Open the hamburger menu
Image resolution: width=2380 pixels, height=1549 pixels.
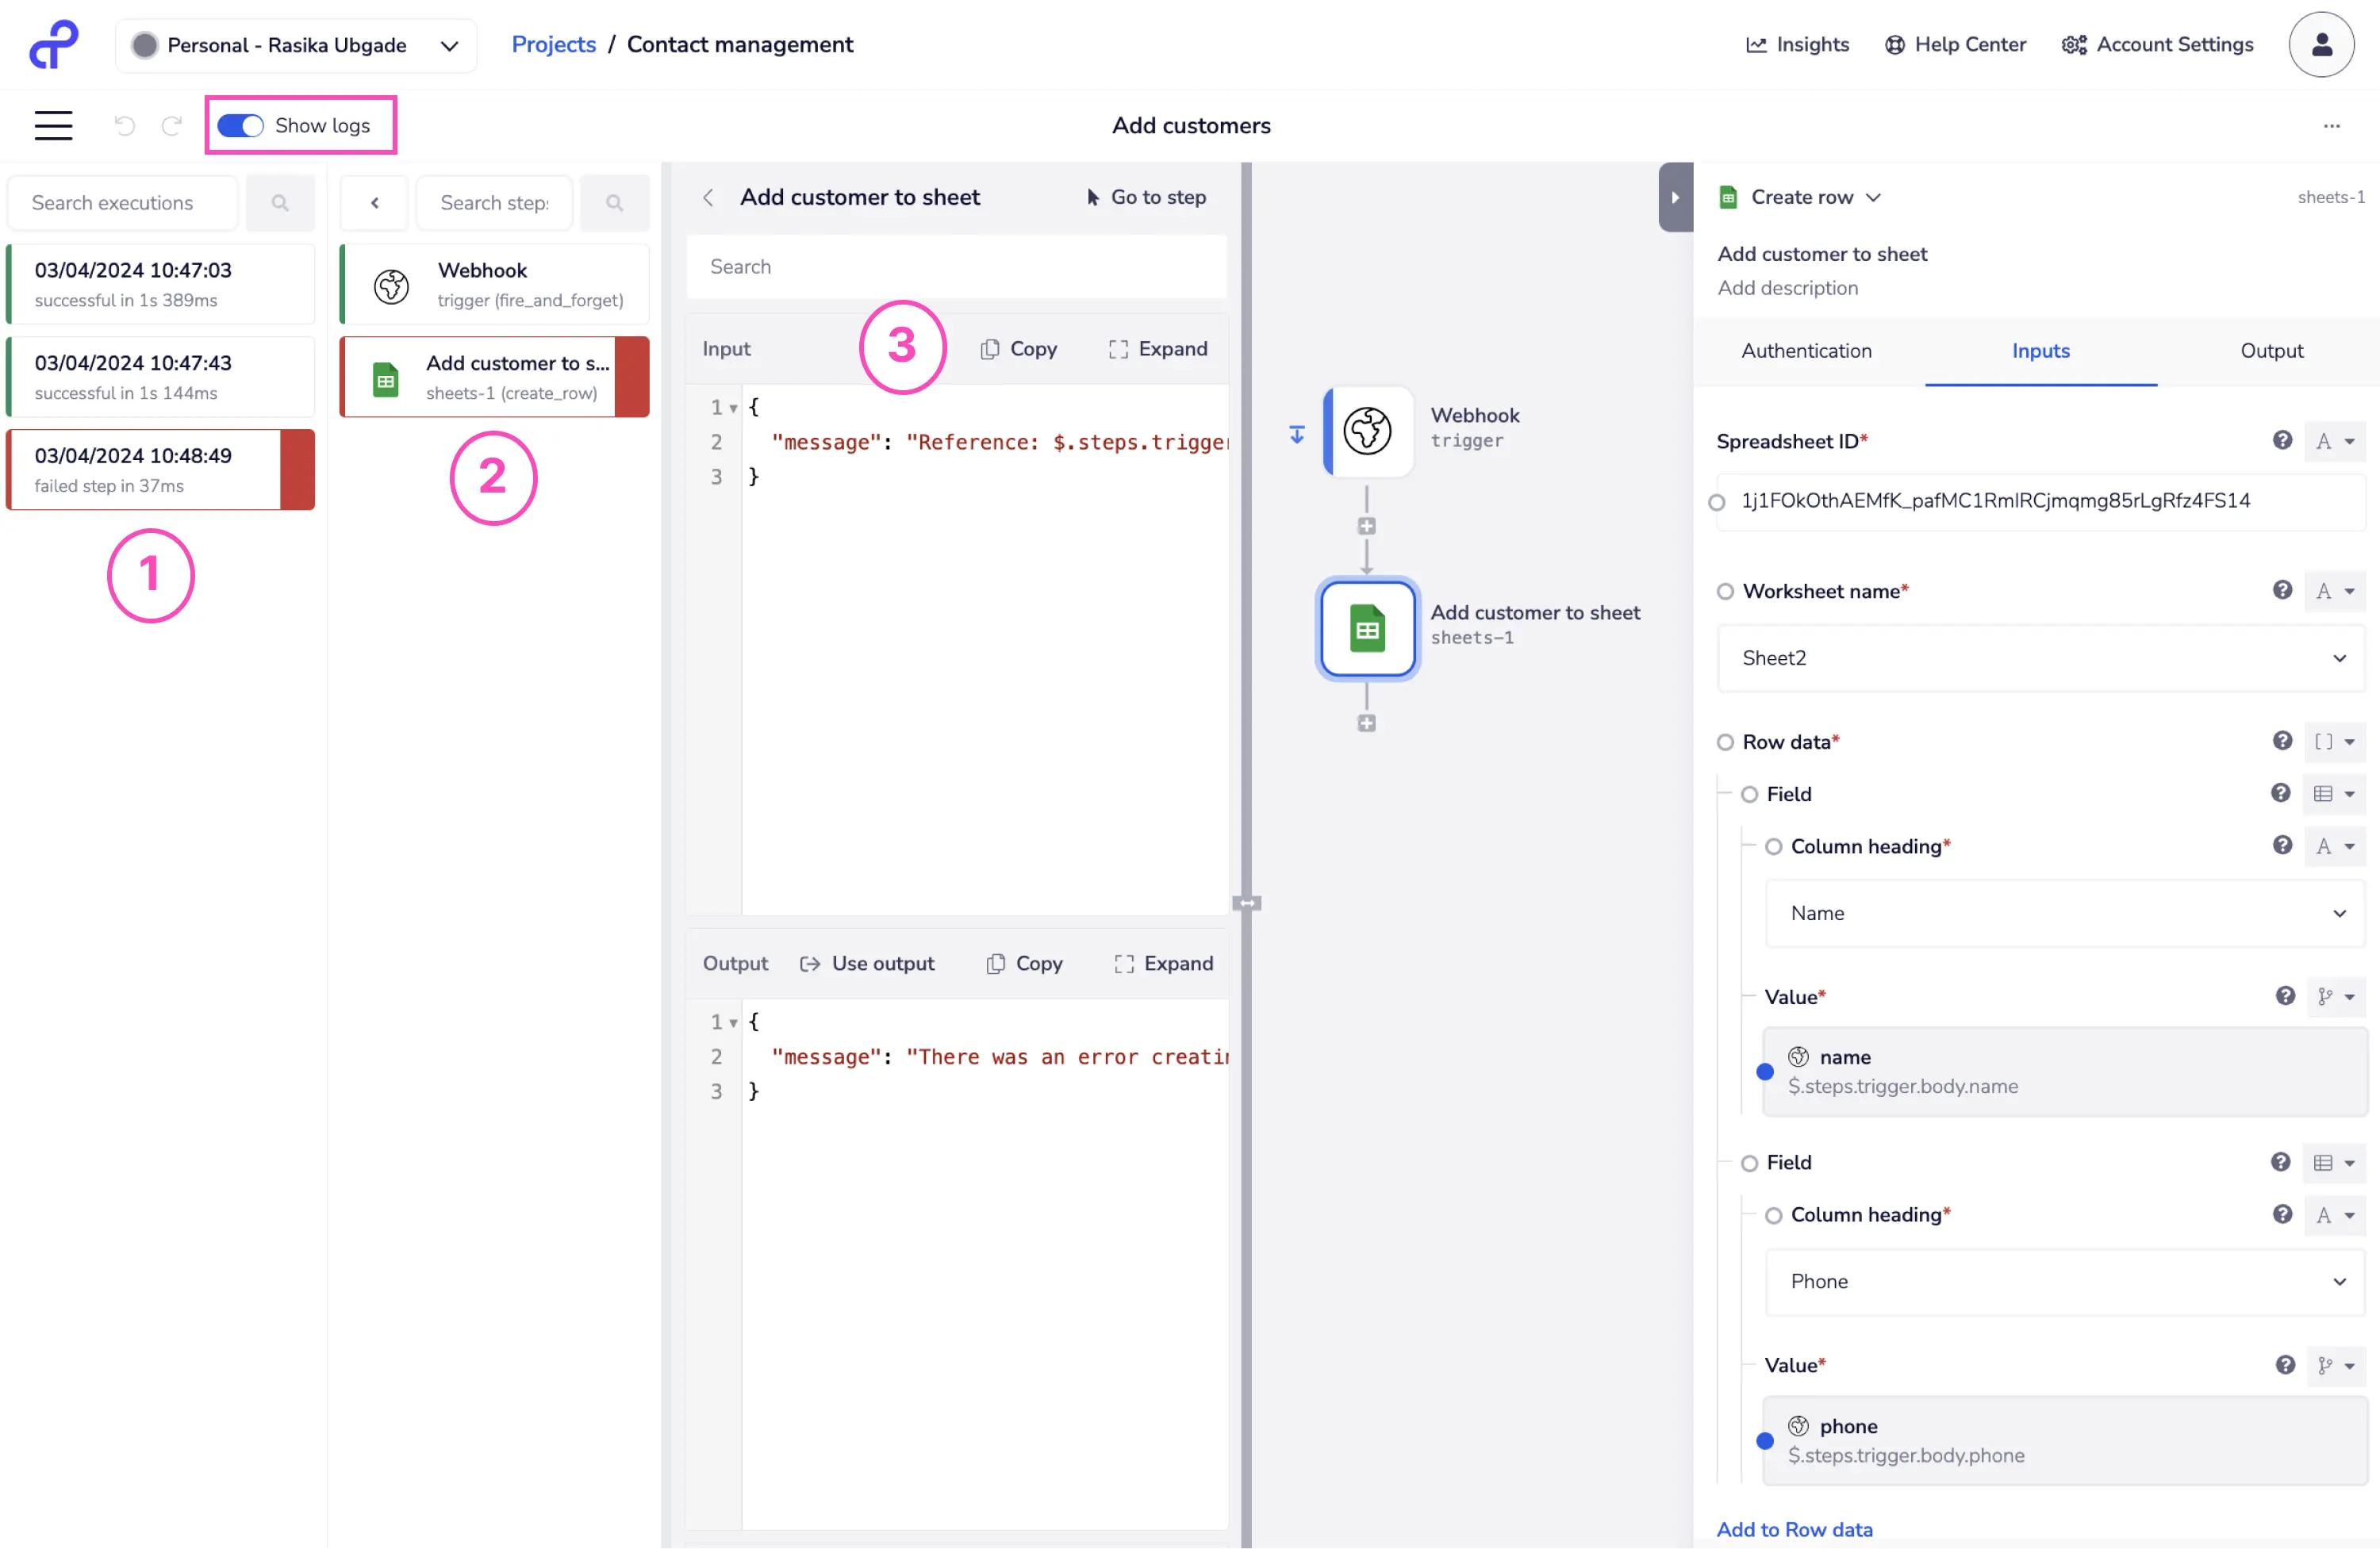pos(53,125)
